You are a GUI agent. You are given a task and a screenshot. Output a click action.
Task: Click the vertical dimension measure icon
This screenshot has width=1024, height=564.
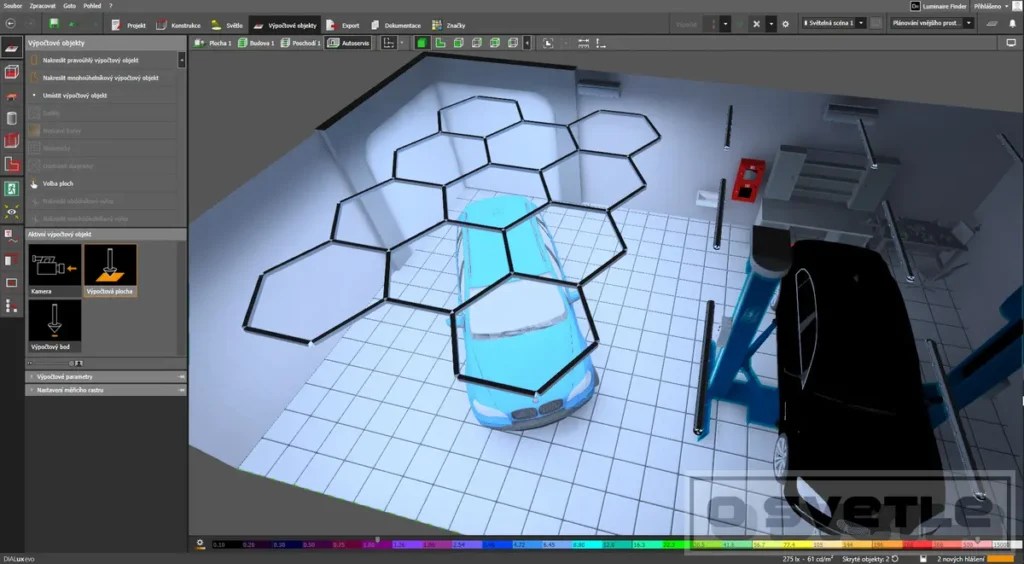601,43
